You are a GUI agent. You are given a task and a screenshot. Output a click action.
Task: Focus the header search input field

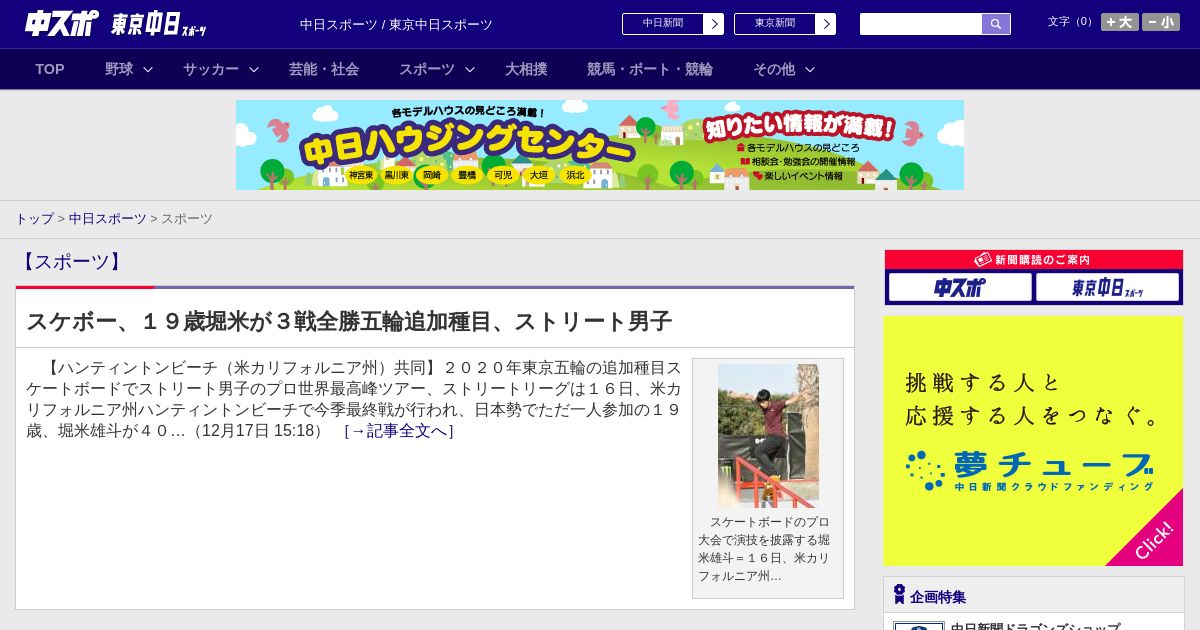[x=921, y=24]
